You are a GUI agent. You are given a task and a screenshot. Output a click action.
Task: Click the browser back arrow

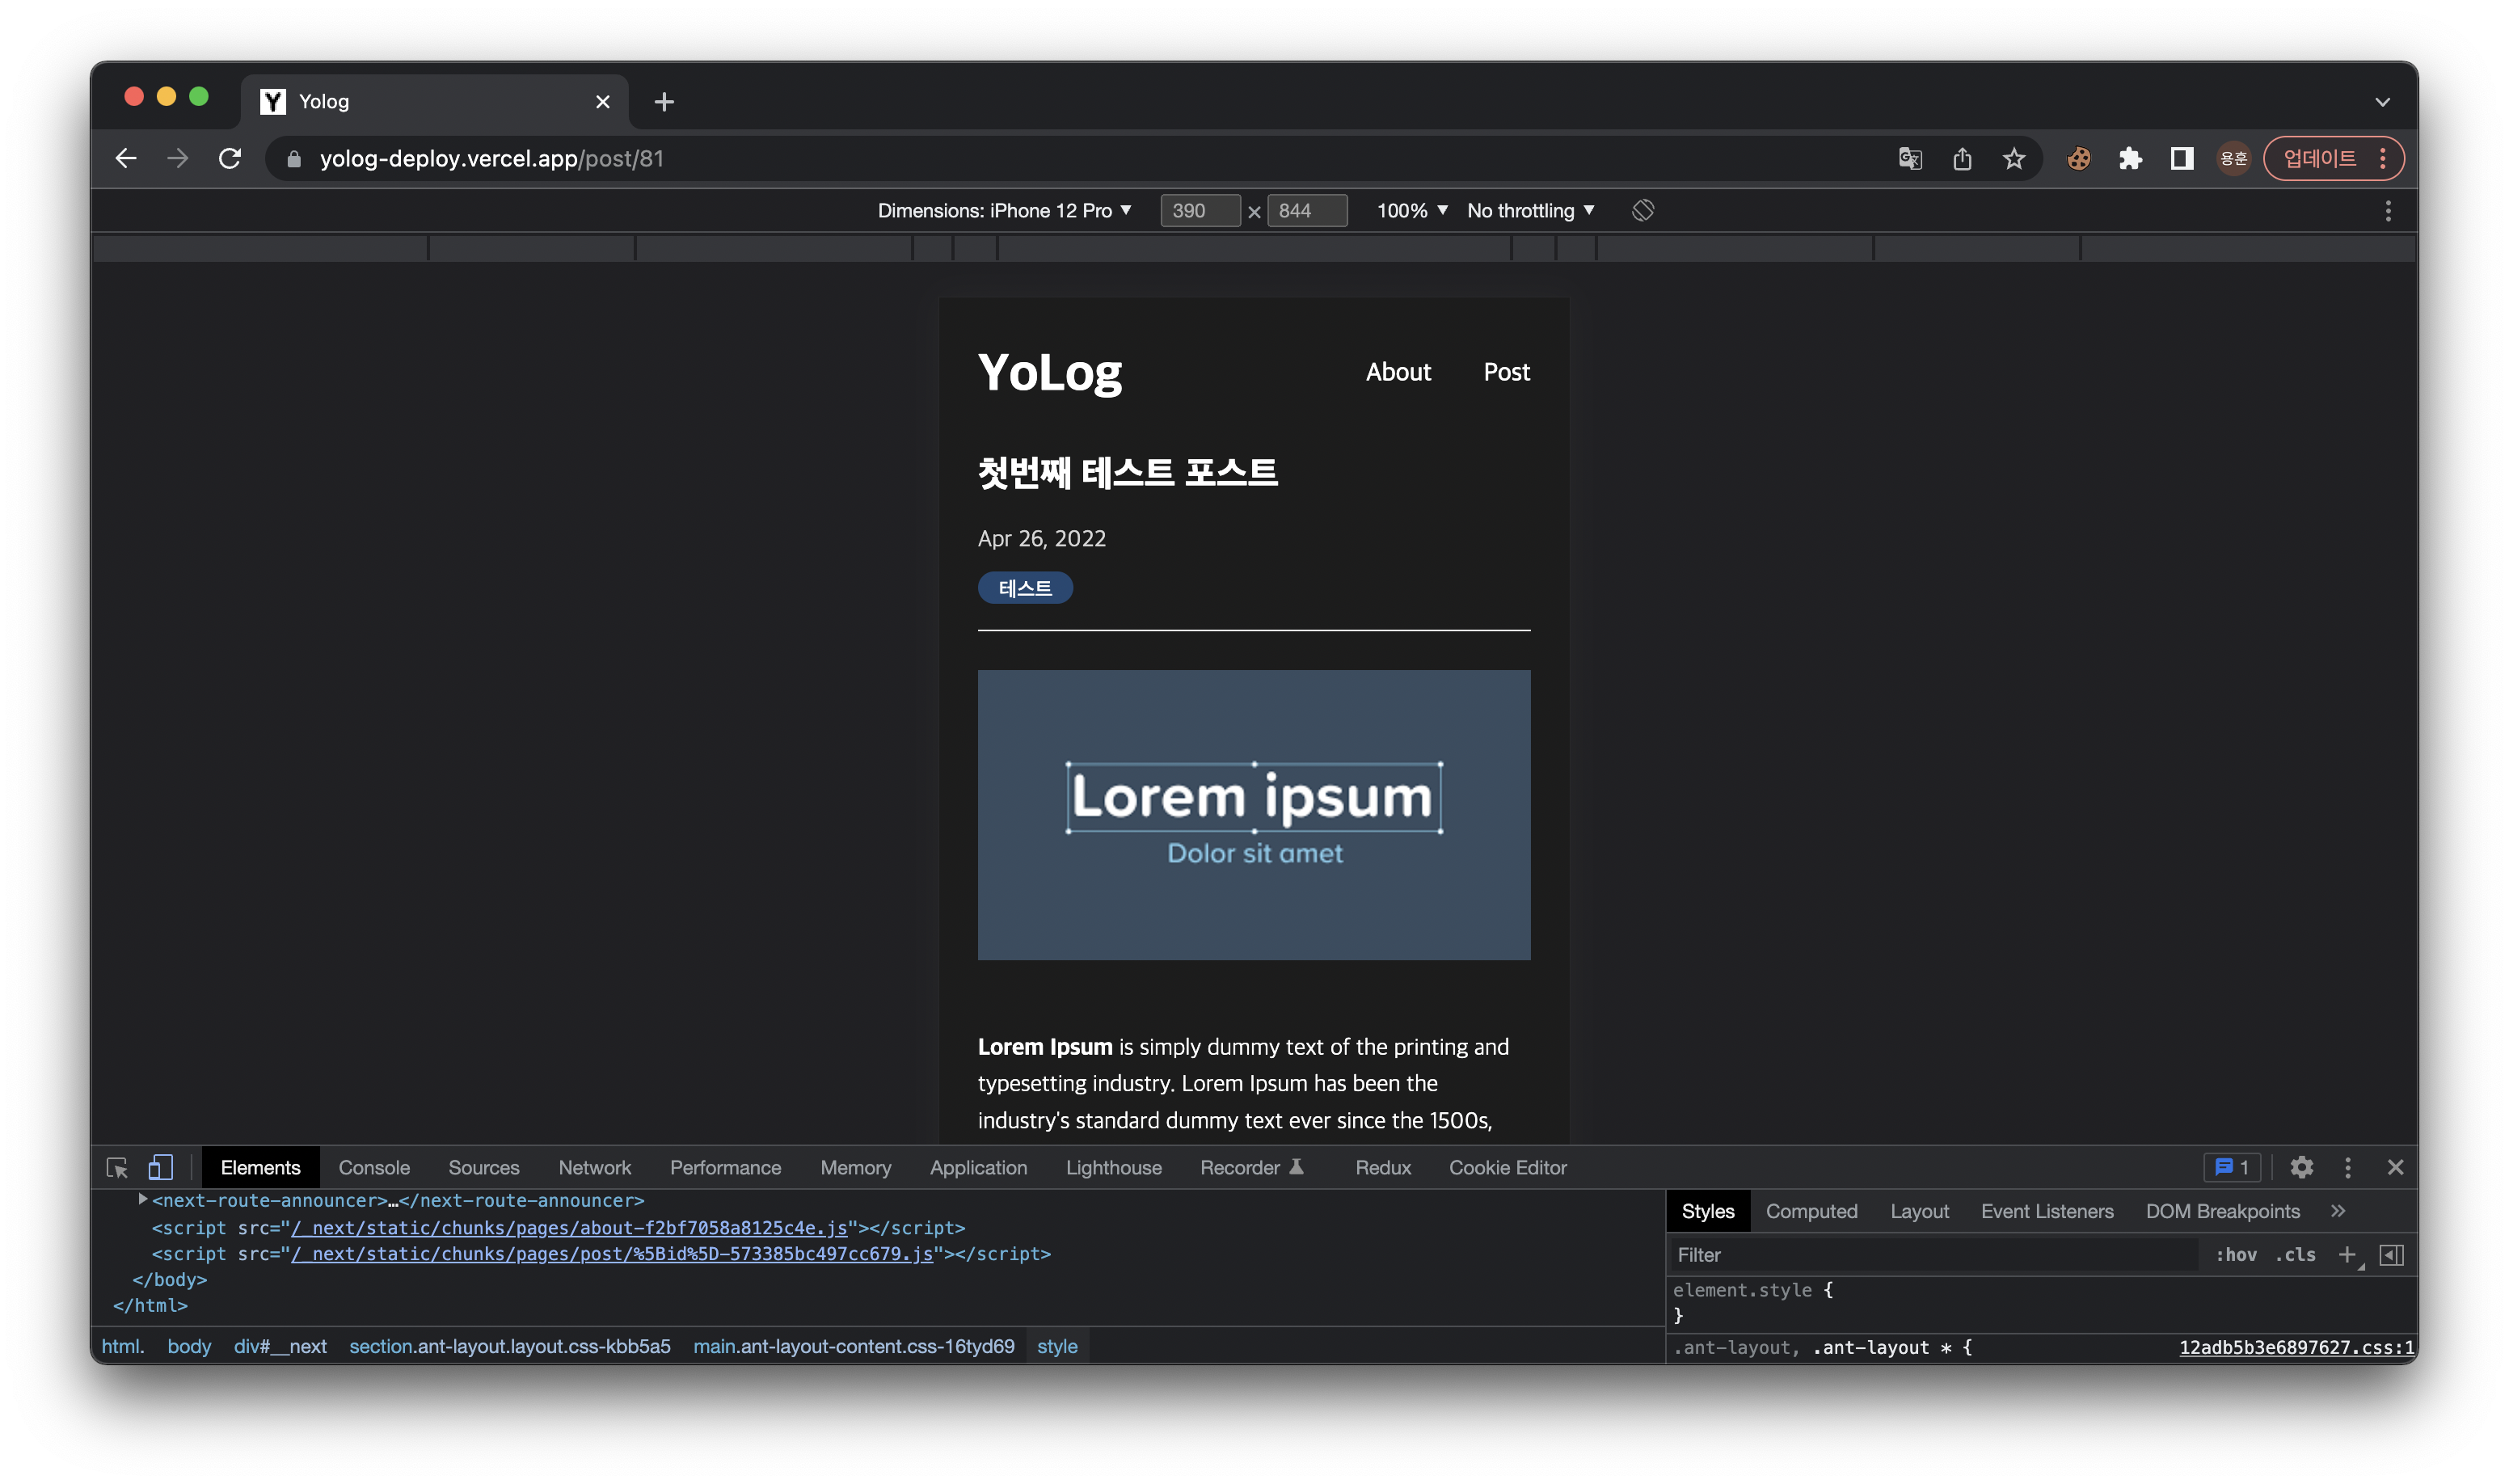pos(126,158)
